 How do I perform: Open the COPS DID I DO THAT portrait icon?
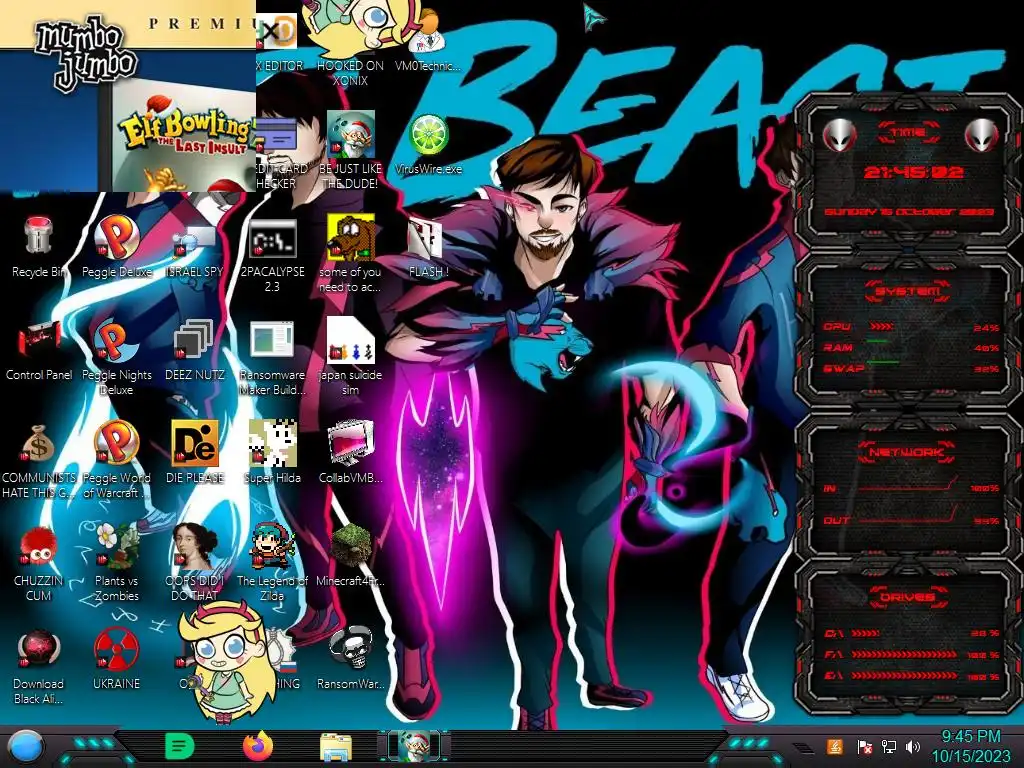coord(194,563)
